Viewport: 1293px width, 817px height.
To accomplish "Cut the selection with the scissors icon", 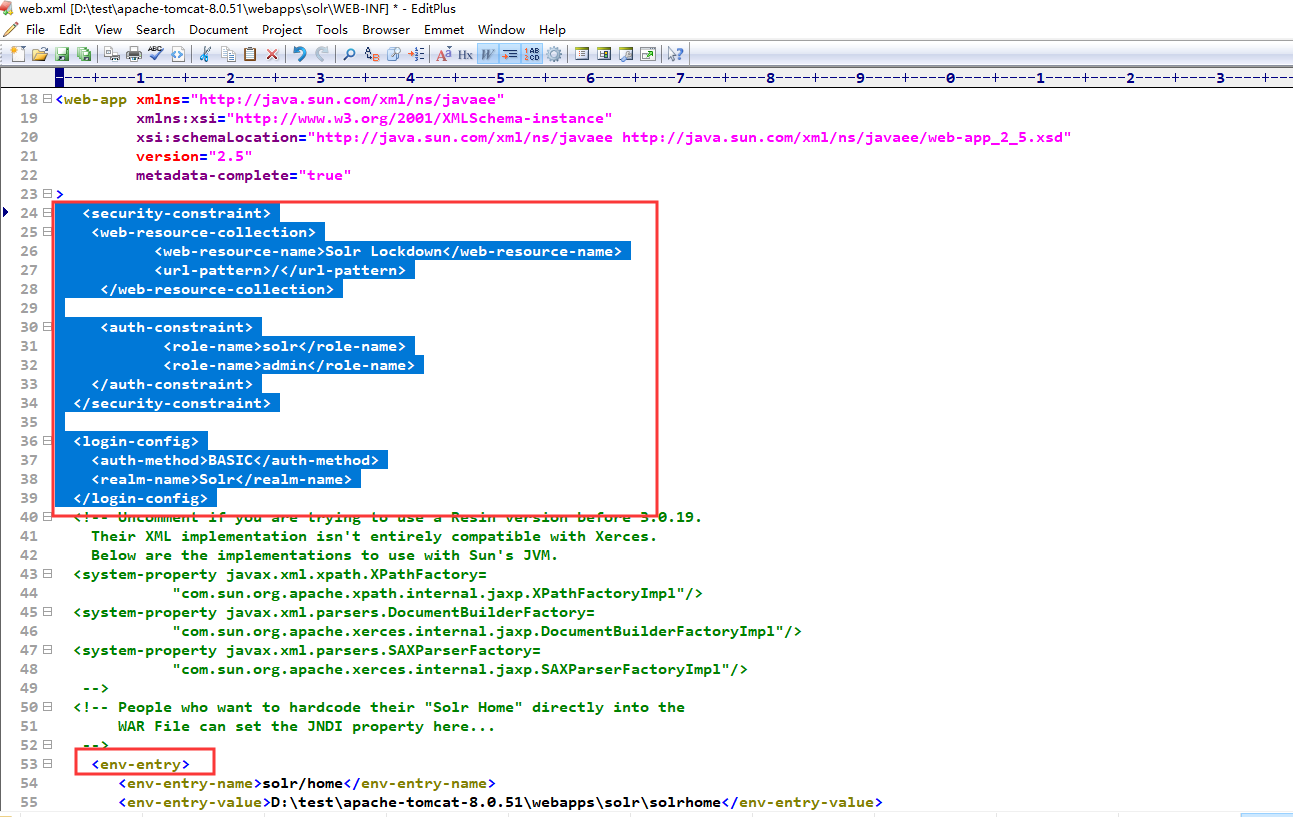I will [204, 54].
